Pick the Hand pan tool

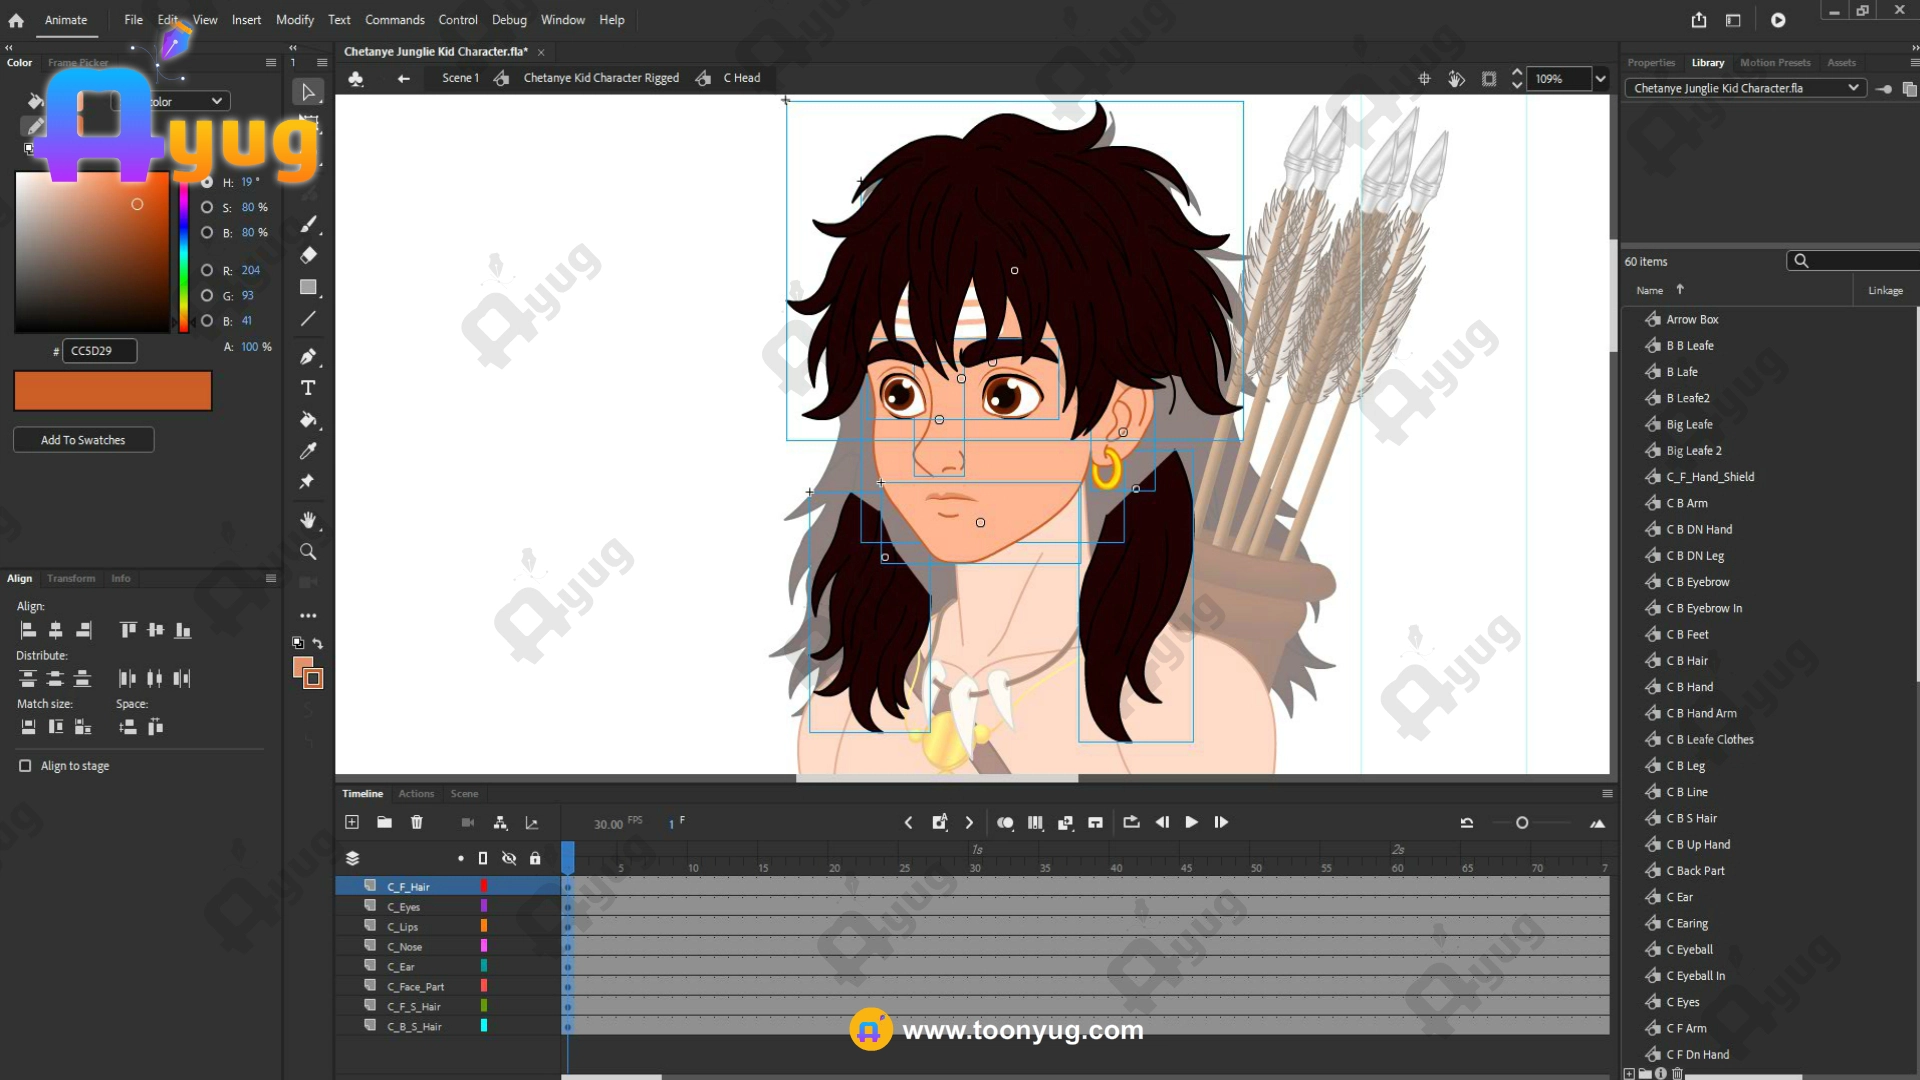click(308, 520)
